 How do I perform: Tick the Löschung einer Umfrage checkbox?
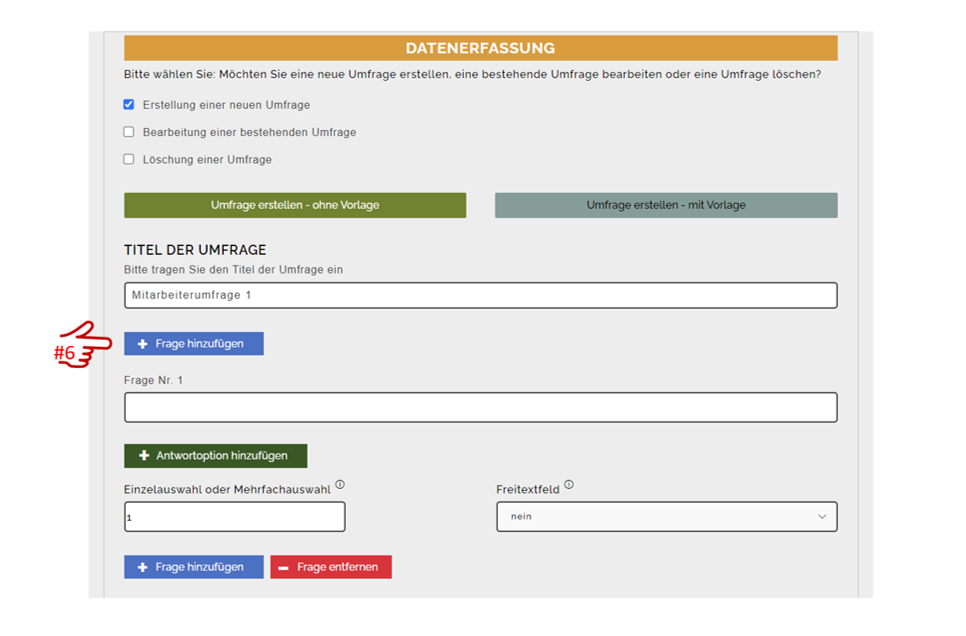point(129,159)
